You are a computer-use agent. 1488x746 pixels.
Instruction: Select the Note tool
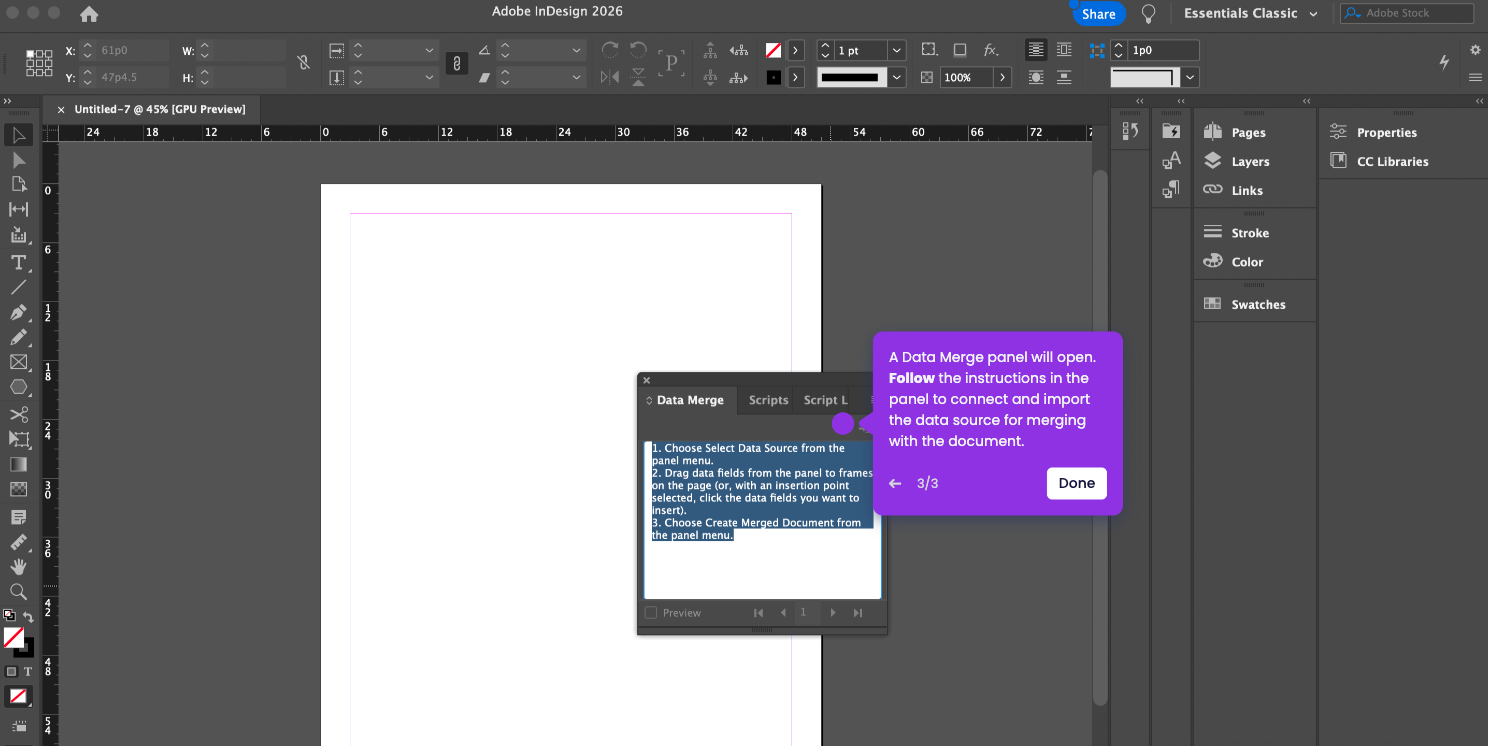[x=19, y=517]
